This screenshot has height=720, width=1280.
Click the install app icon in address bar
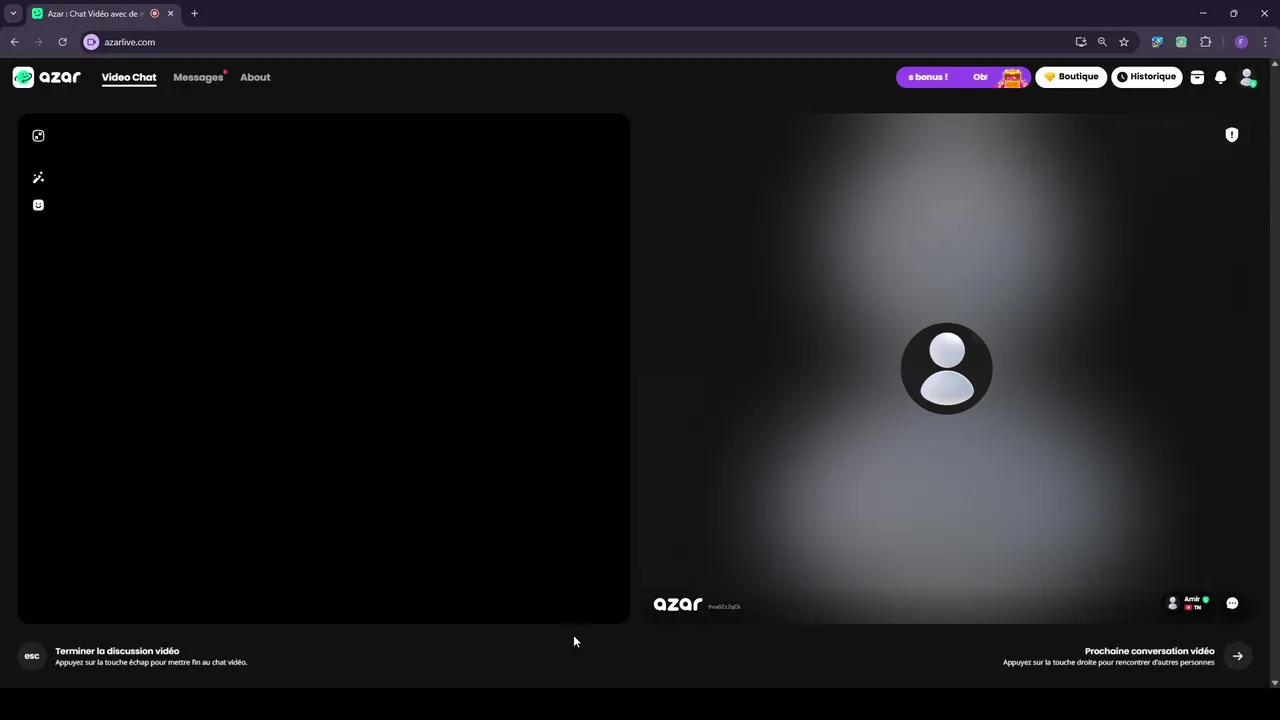coord(1081,42)
